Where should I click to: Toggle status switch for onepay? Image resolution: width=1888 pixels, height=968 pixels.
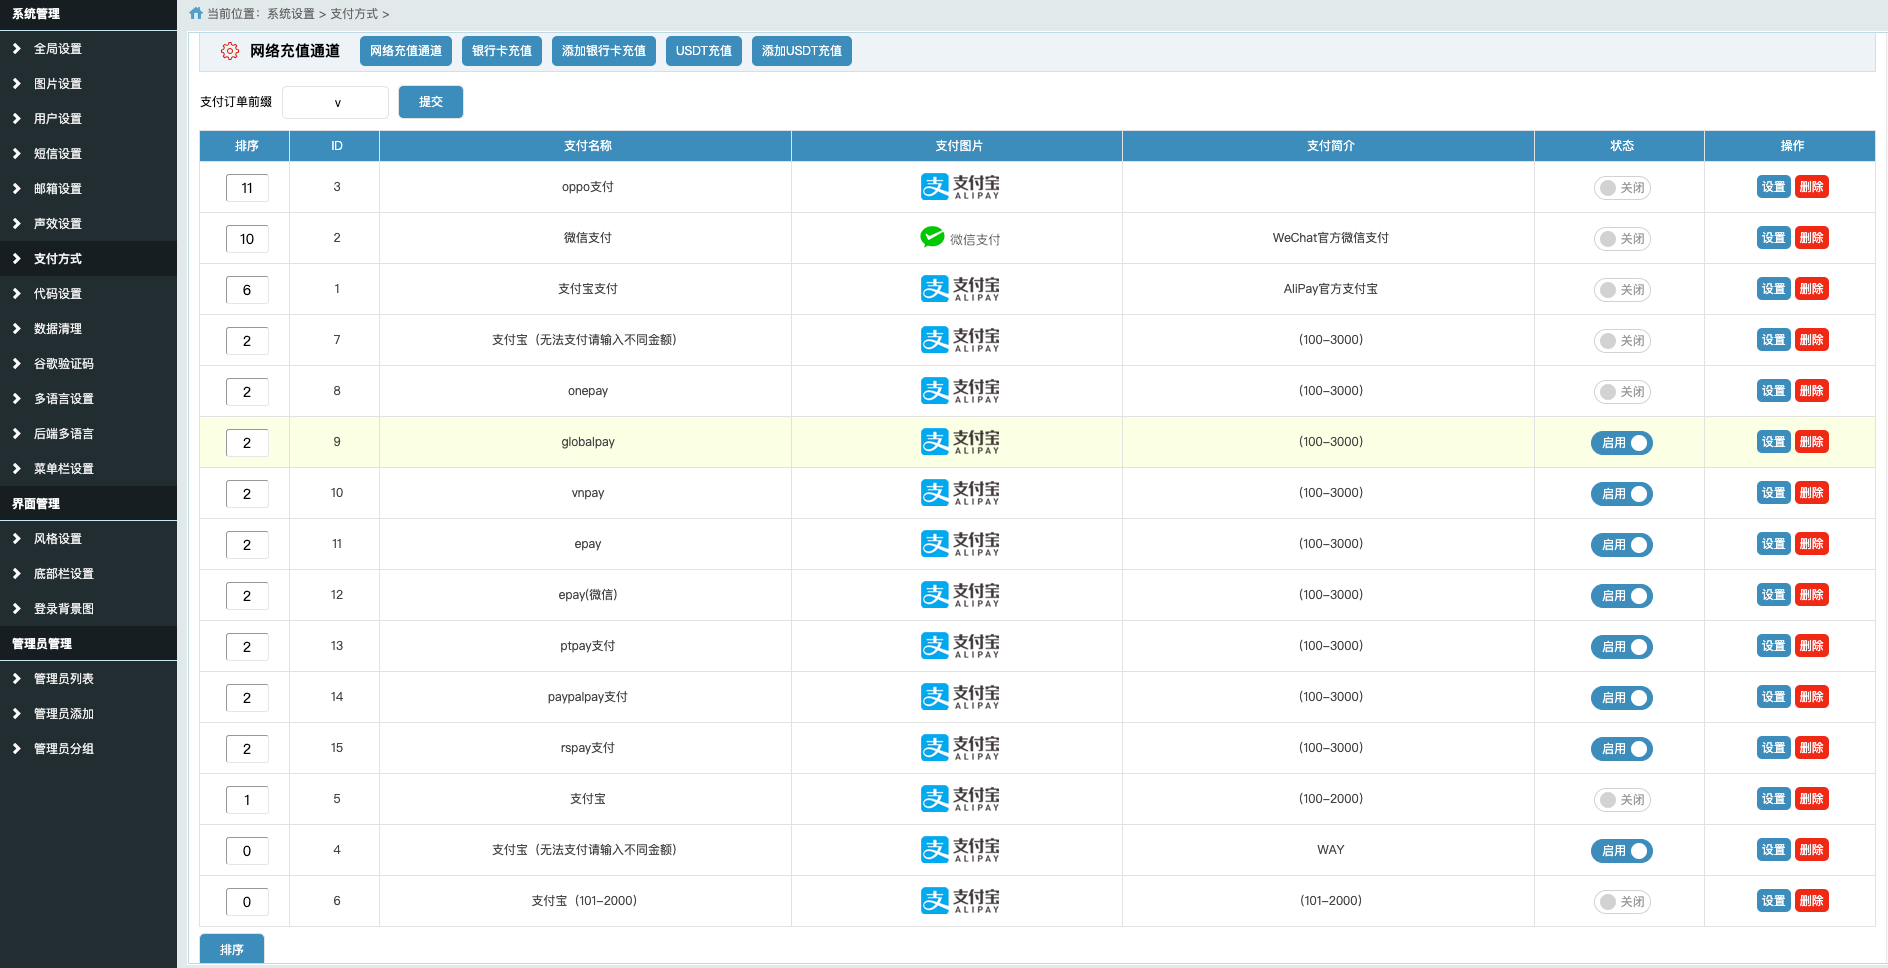tap(1622, 392)
